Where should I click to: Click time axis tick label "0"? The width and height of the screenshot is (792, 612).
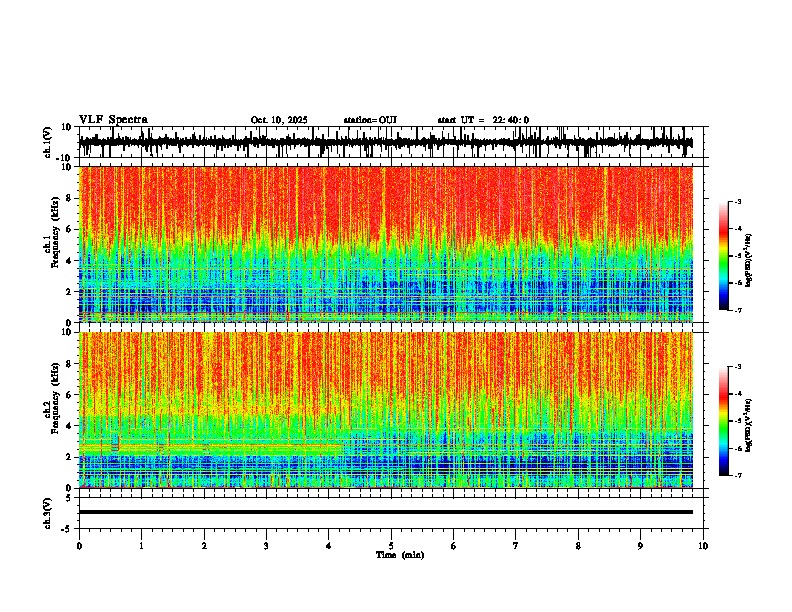click(79, 546)
